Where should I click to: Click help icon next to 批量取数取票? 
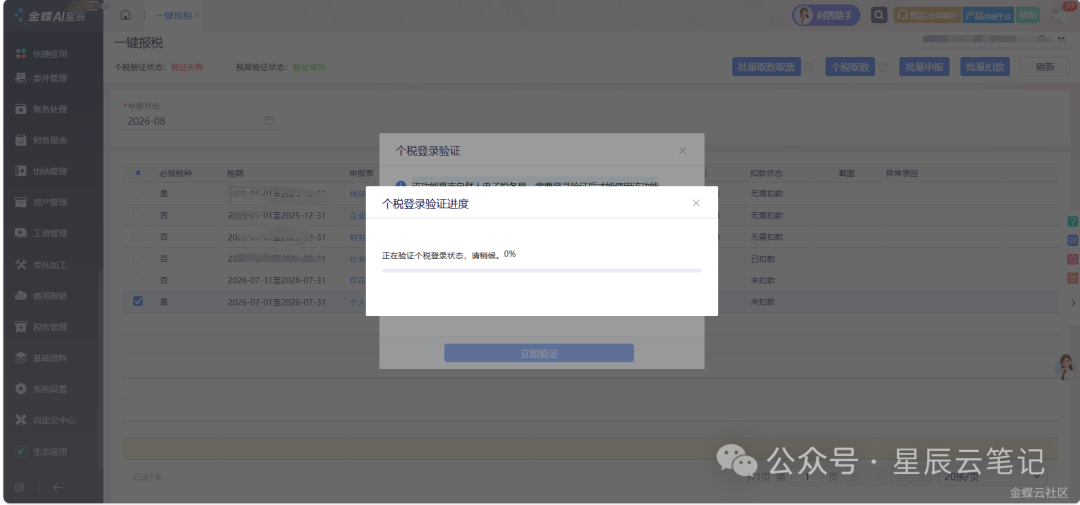tap(809, 68)
